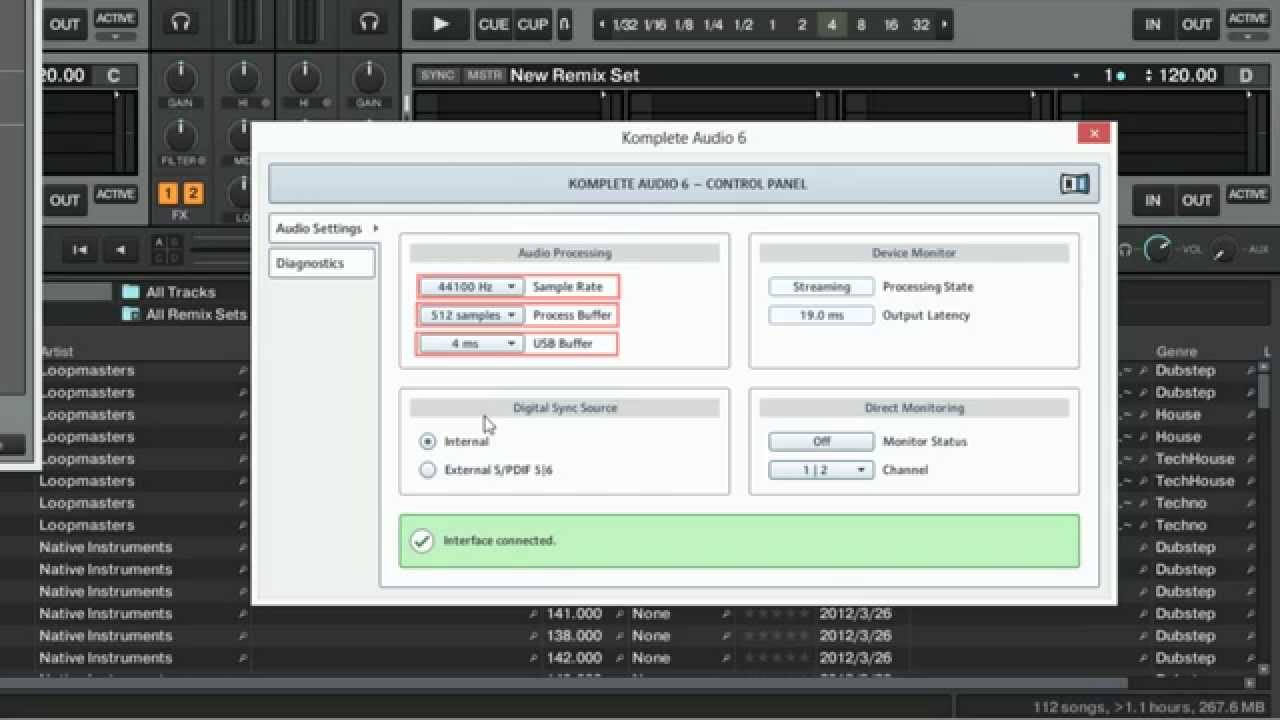The width and height of the screenshot is (1280, 720).
Task: Click right channel GAIN knob
Action: [x=369, y=78]
